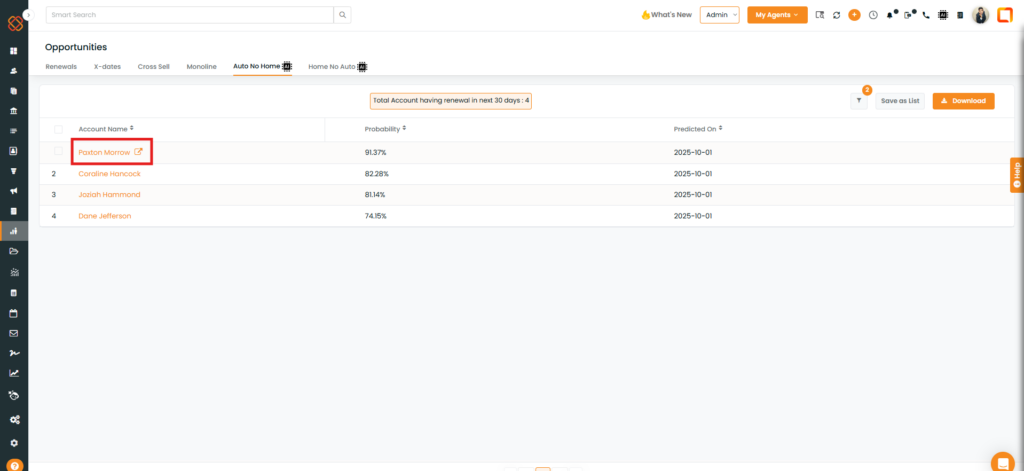Toggle the select-all header checkbox
This screenshot has height=471, width=1024.
58,129
